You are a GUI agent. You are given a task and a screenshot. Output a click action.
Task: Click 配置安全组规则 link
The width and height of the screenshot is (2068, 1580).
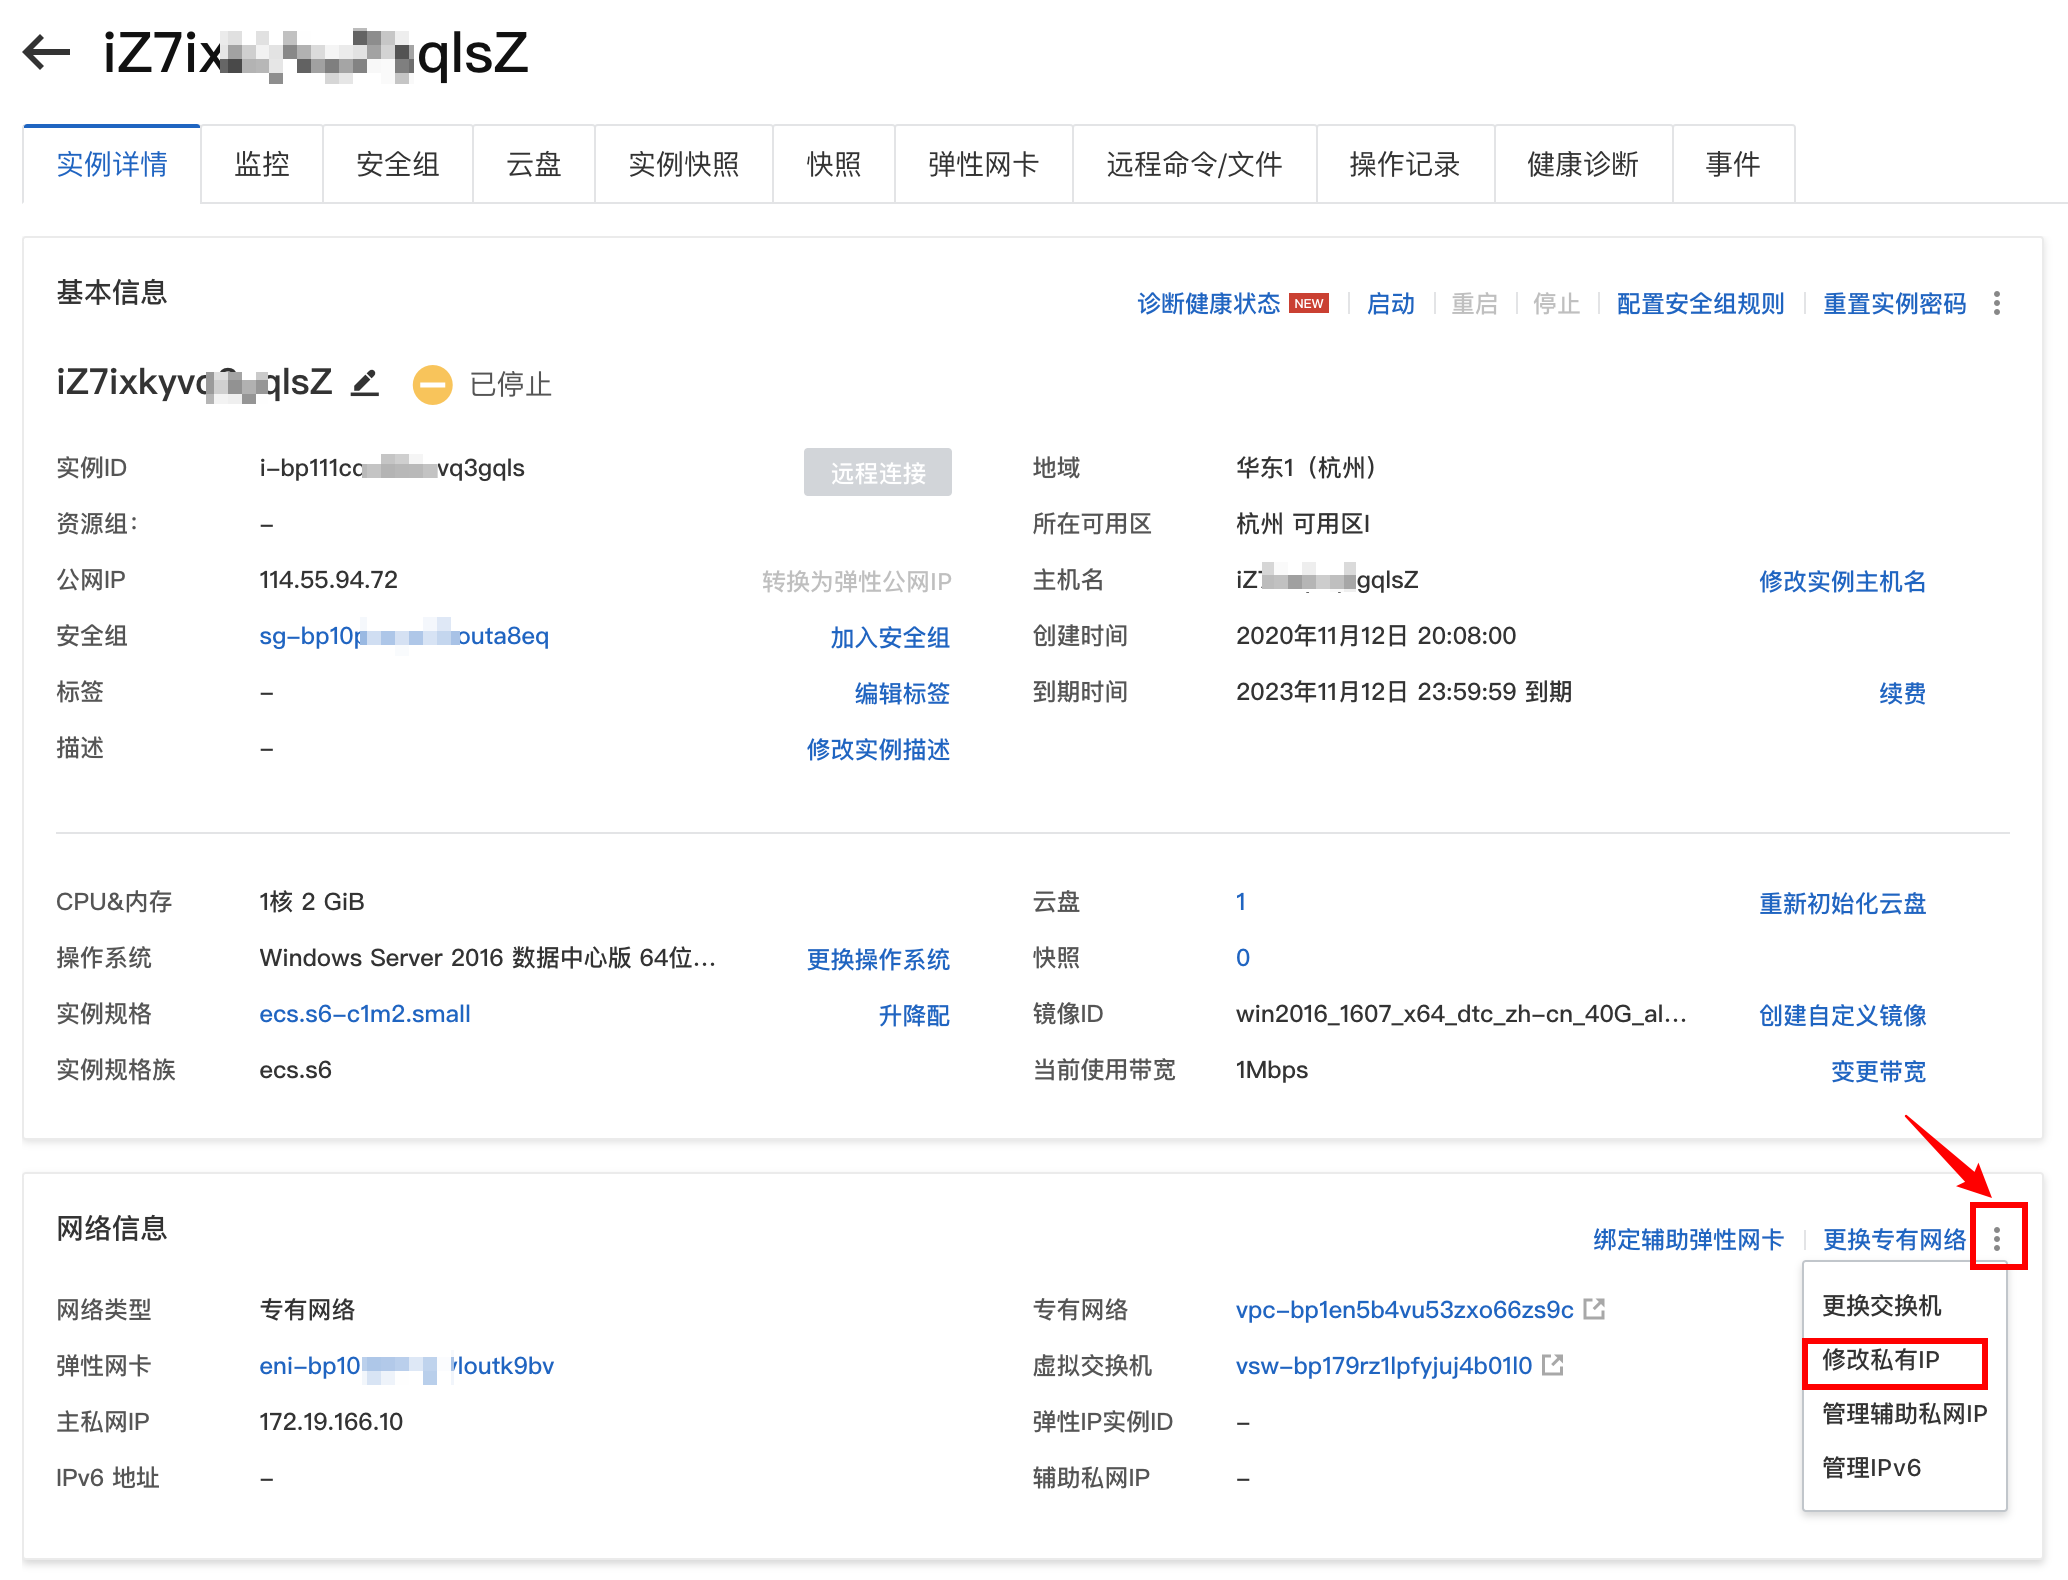point(1701,304)
